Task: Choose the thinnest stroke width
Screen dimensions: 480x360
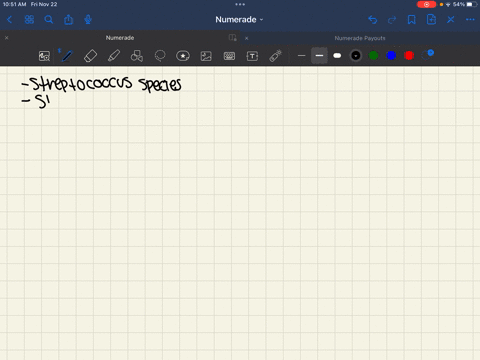Action: click(301, 56)
